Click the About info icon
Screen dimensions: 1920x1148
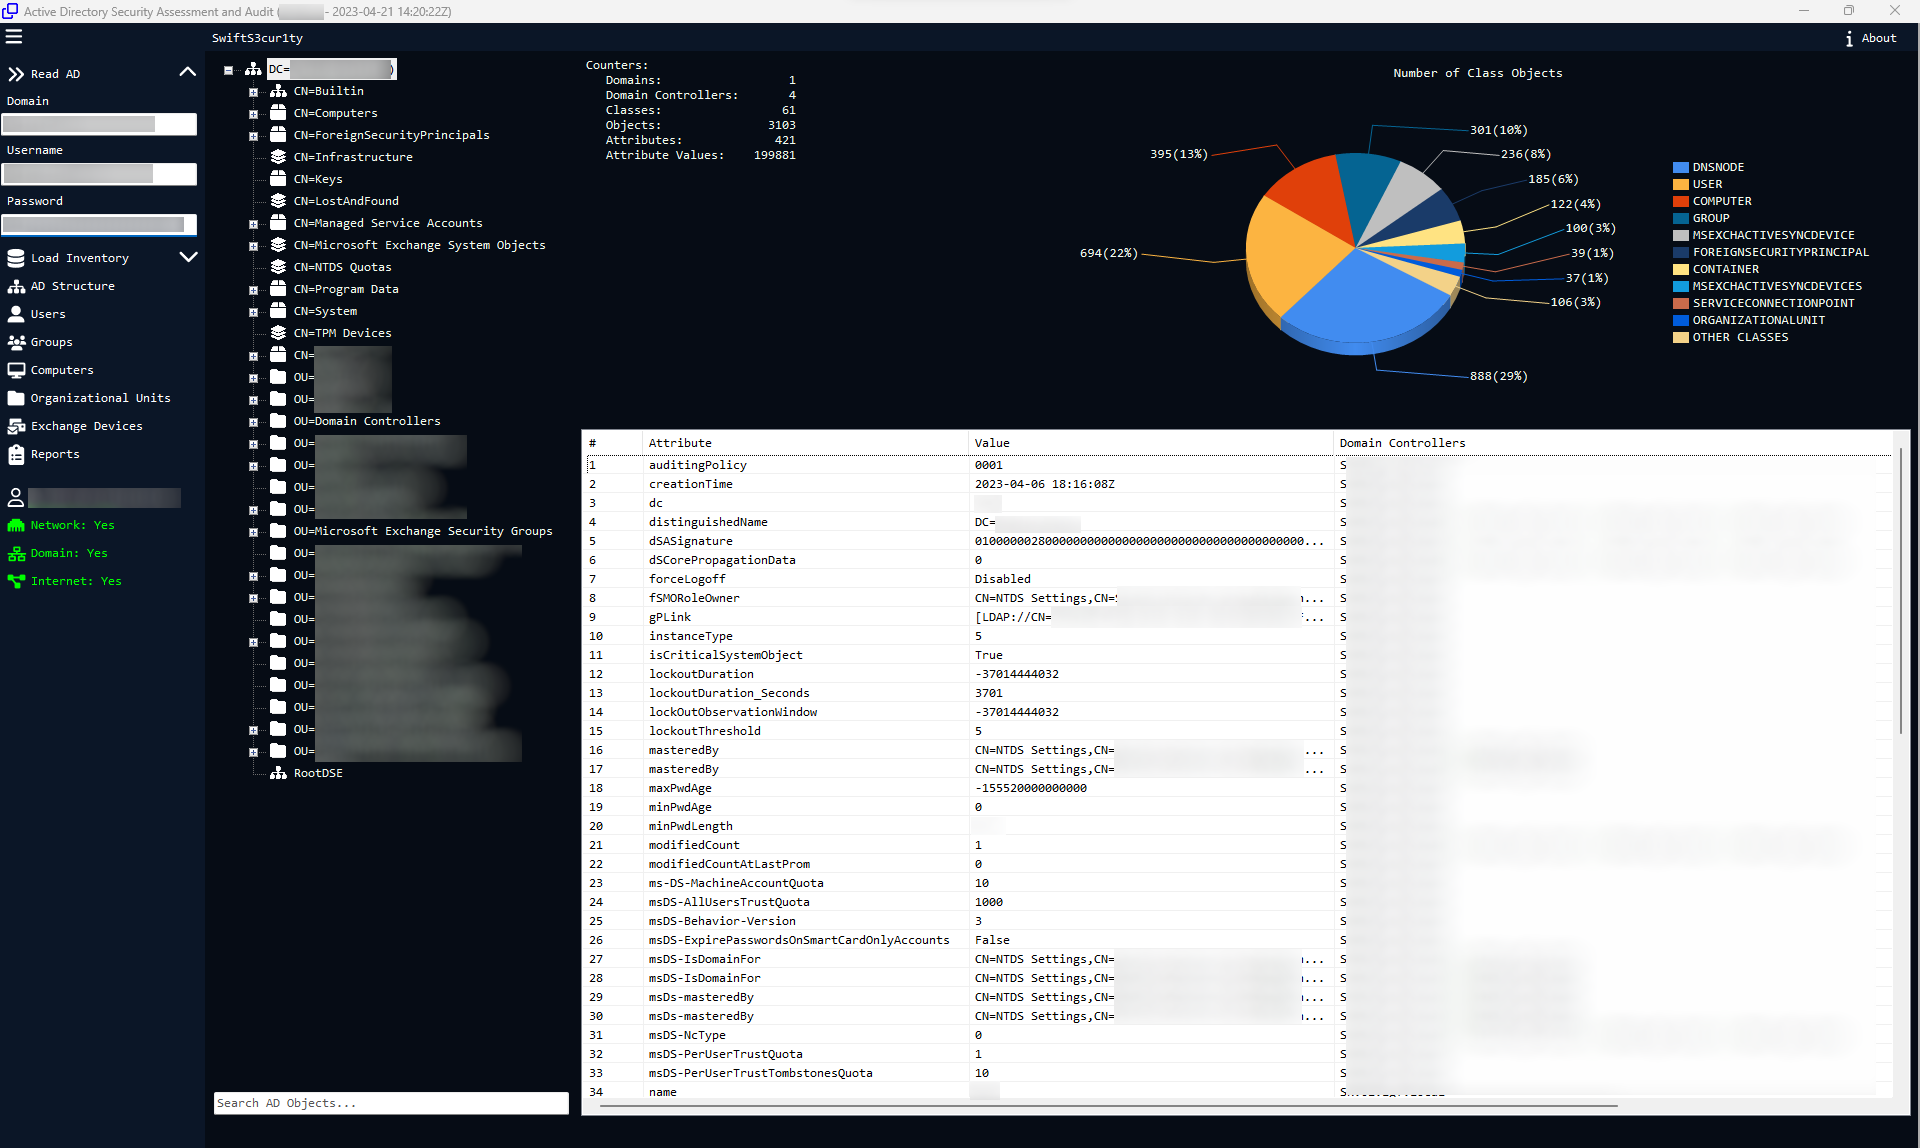[1849, 38]
